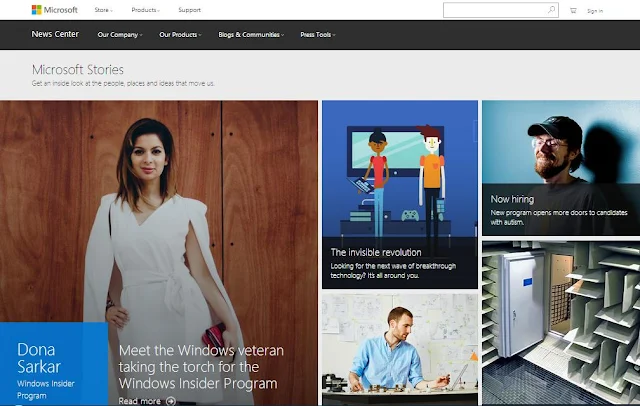The image size is (640, 406).
Task: Open the shopping cart icon
Action: click(573, 11)
